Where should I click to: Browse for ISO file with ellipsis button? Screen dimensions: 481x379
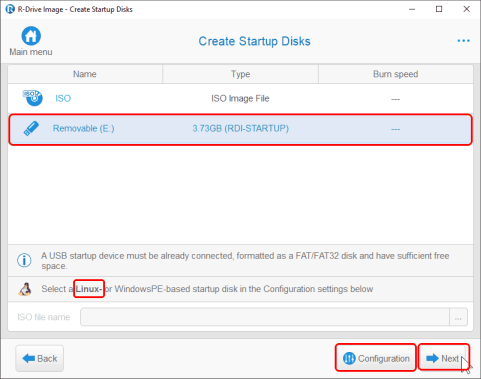(458, 317)
